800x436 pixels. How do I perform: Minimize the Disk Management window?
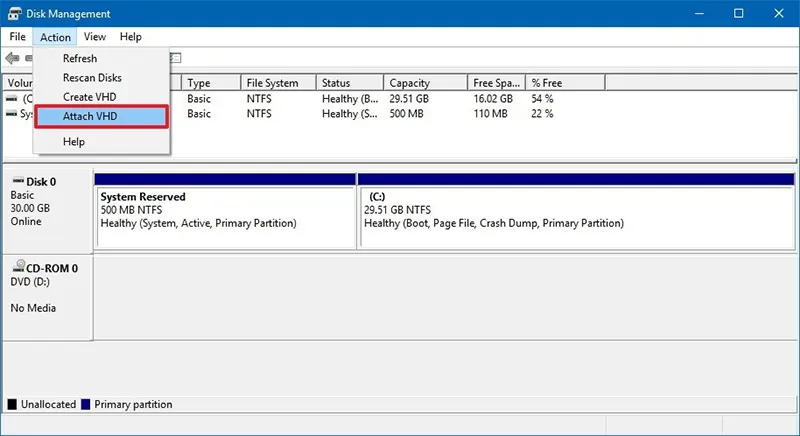(699, 13)
